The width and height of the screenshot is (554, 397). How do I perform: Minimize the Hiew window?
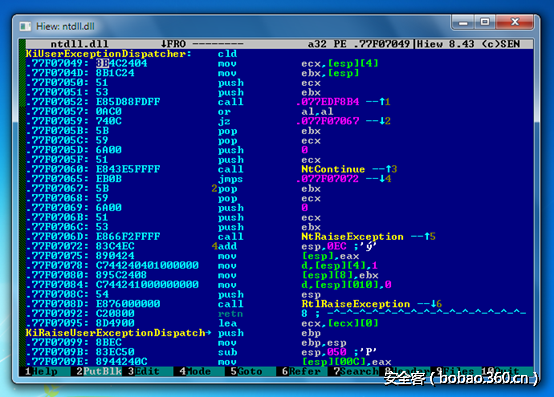click(463, 22)
